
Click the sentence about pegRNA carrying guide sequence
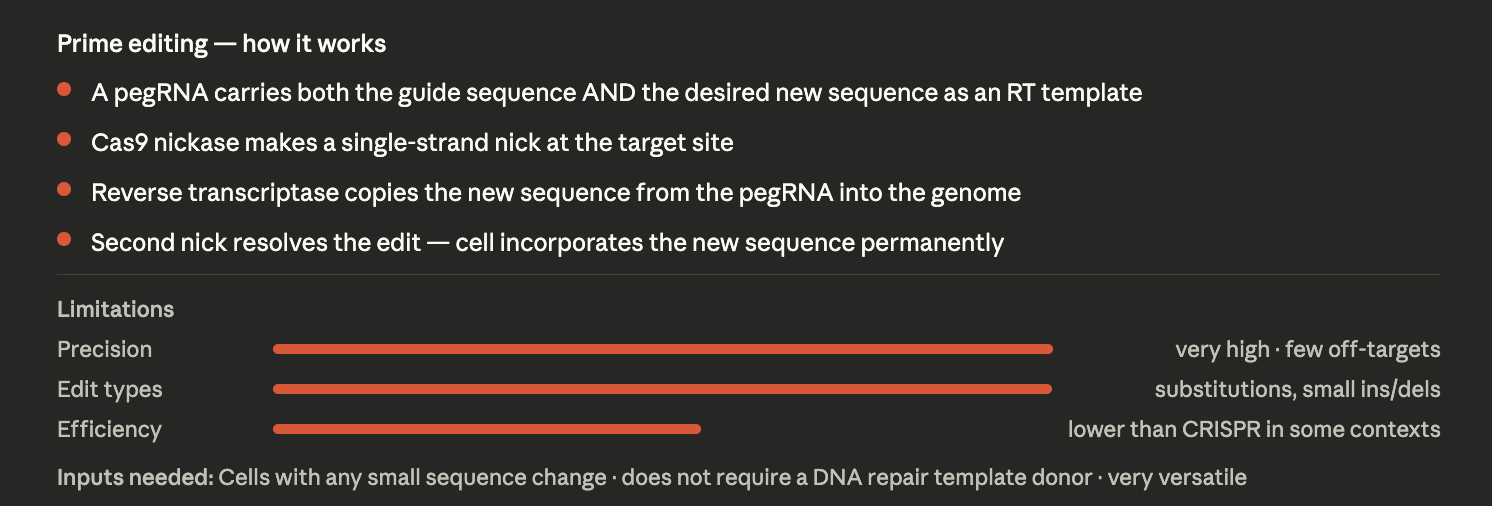pyautogui.click(x=617, y=93)
